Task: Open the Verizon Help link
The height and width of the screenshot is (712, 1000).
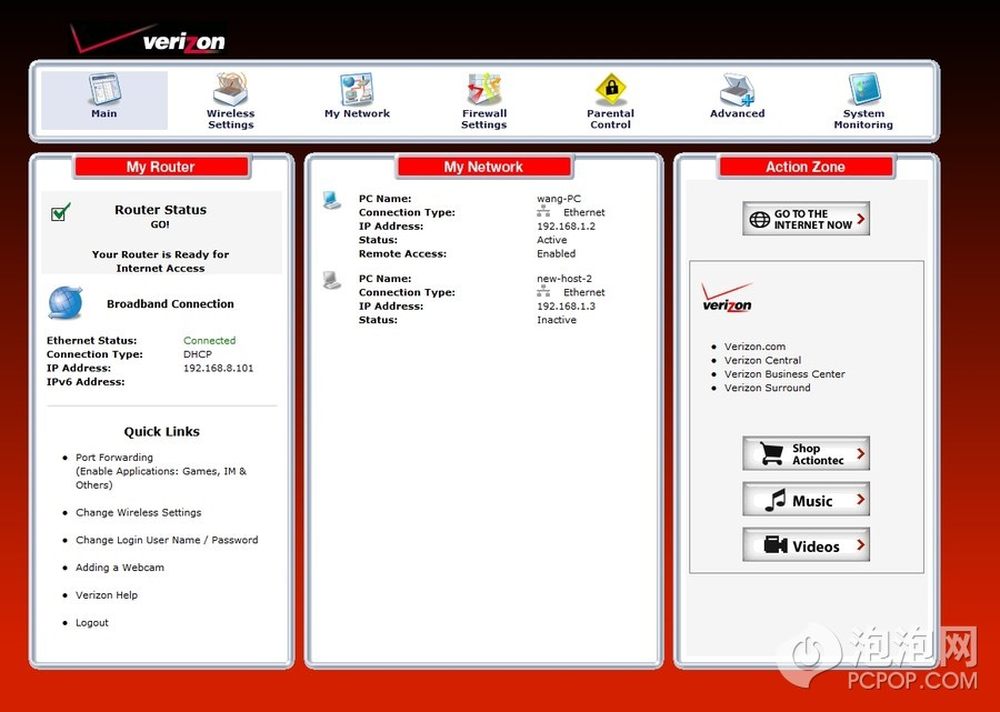Action: tap(107, 595)
